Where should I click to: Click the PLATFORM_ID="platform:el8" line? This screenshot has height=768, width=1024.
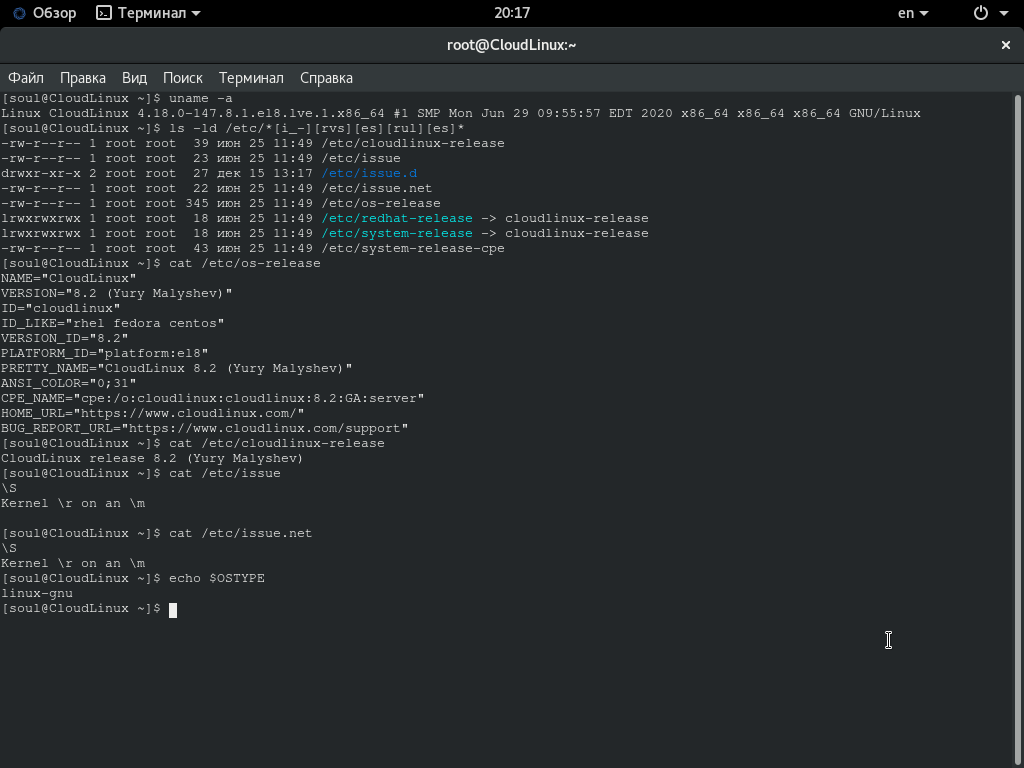point(104,353)
